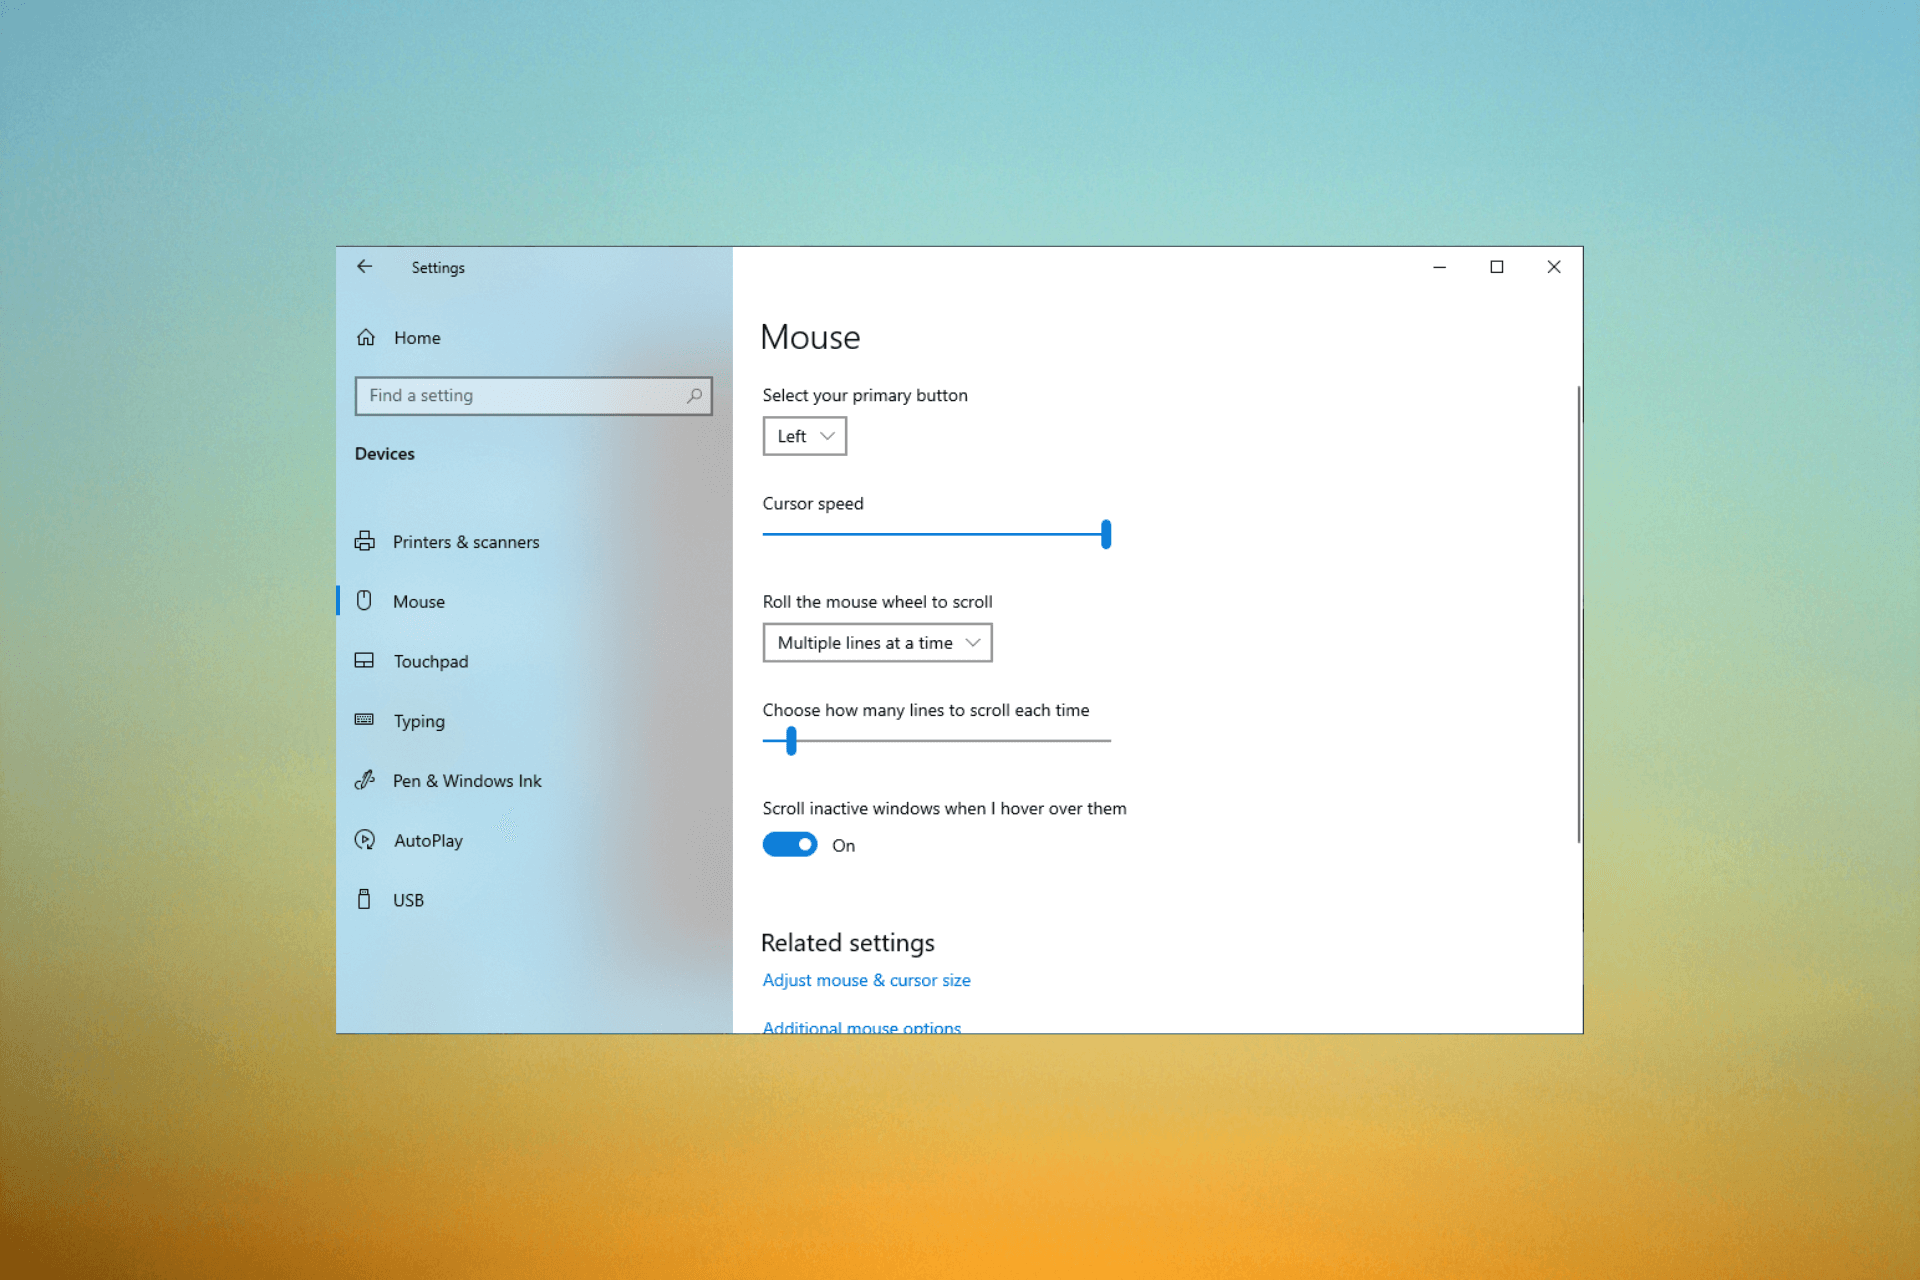Click the Devices menu item

point(384,454)
